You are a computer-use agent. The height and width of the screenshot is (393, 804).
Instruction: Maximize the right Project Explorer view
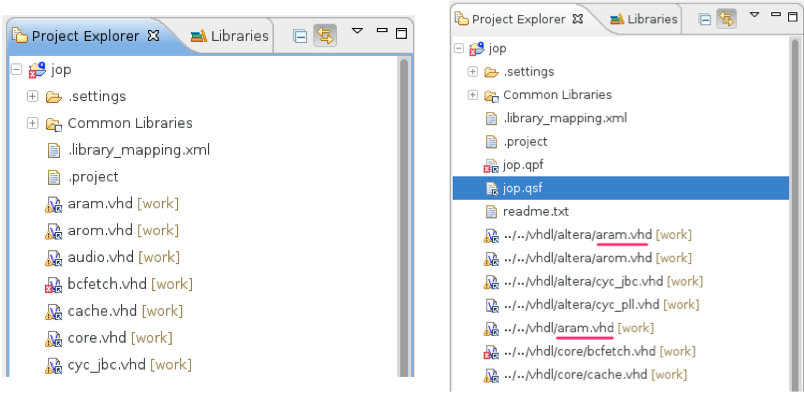[x=793, y=17]
